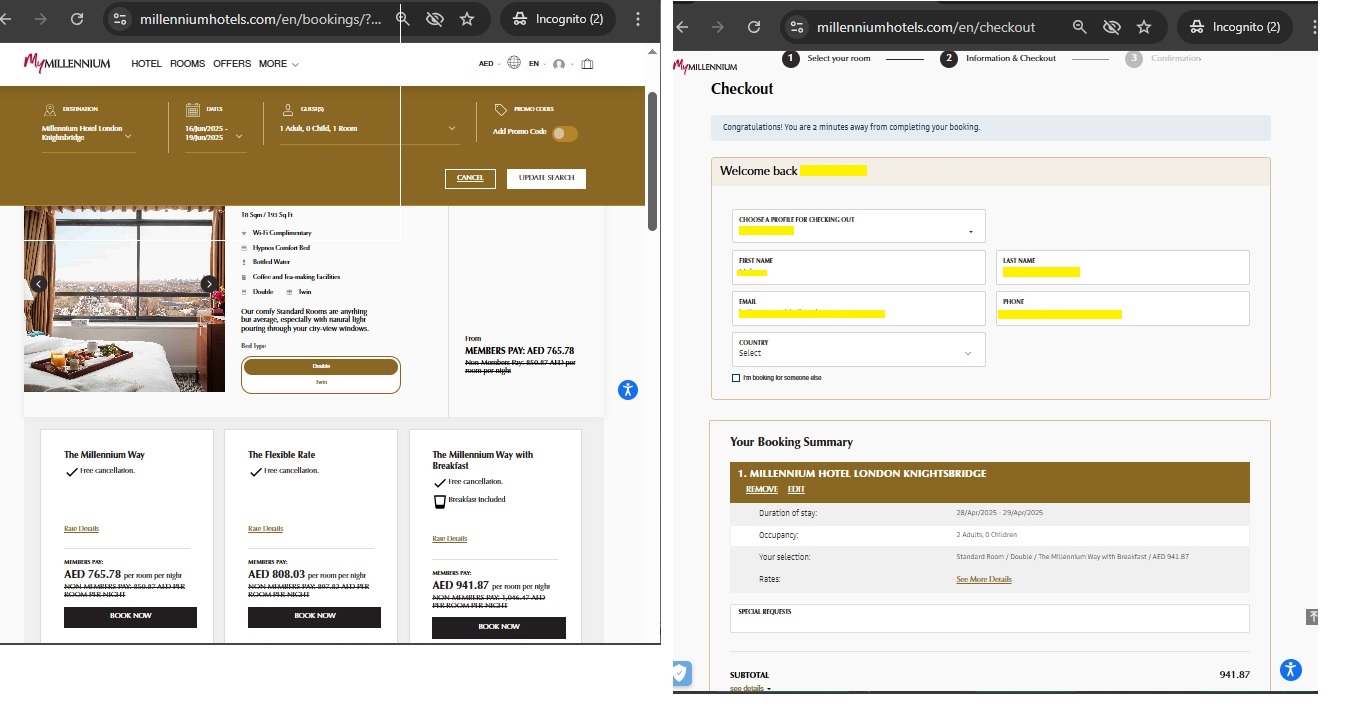The width and height of the screenshot is (1366, 710).
Task: Click the destination pin icon
Action: [x=49, y=110]
